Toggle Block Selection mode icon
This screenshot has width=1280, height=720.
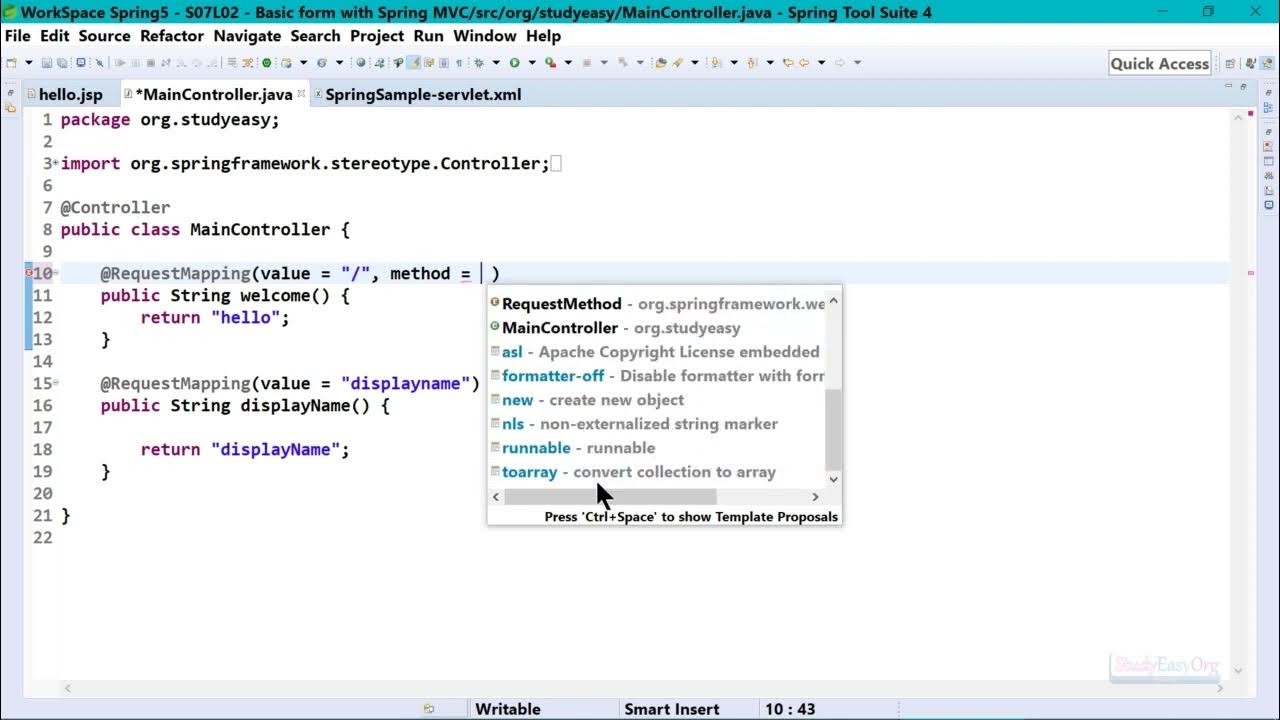[x=443, y=63]
